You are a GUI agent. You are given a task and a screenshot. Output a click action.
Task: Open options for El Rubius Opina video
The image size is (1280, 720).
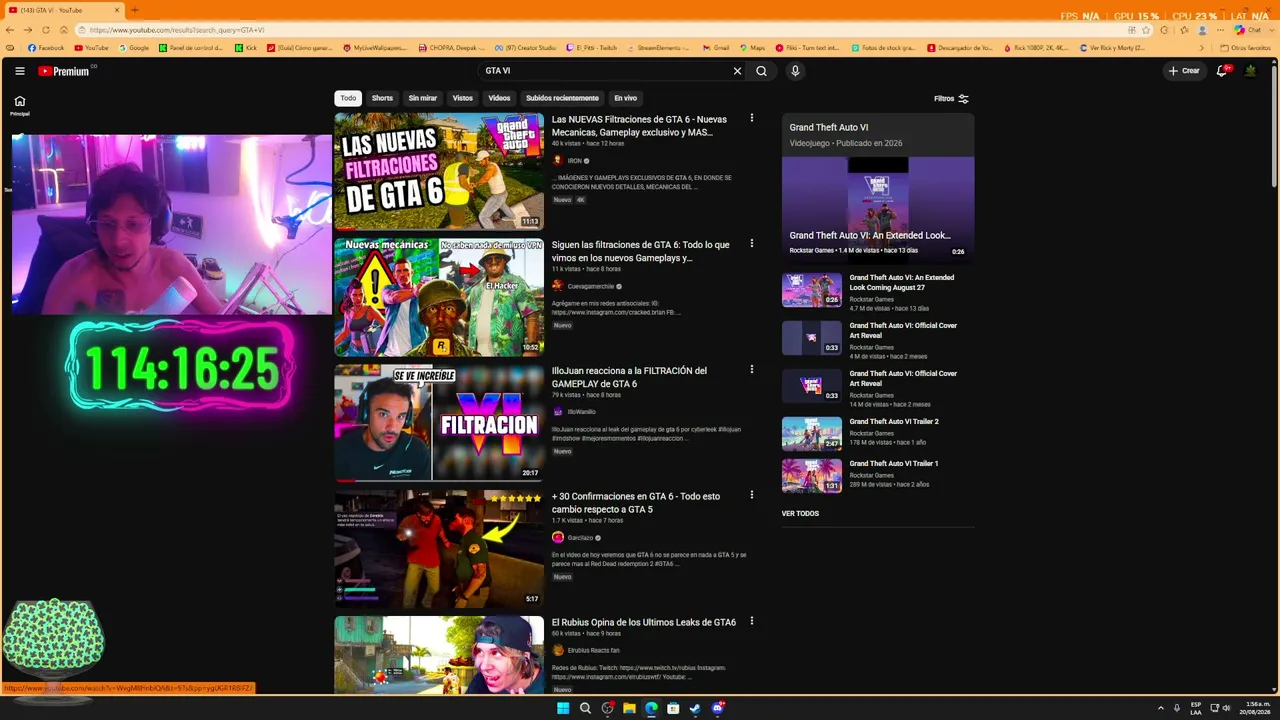point(752,621)
